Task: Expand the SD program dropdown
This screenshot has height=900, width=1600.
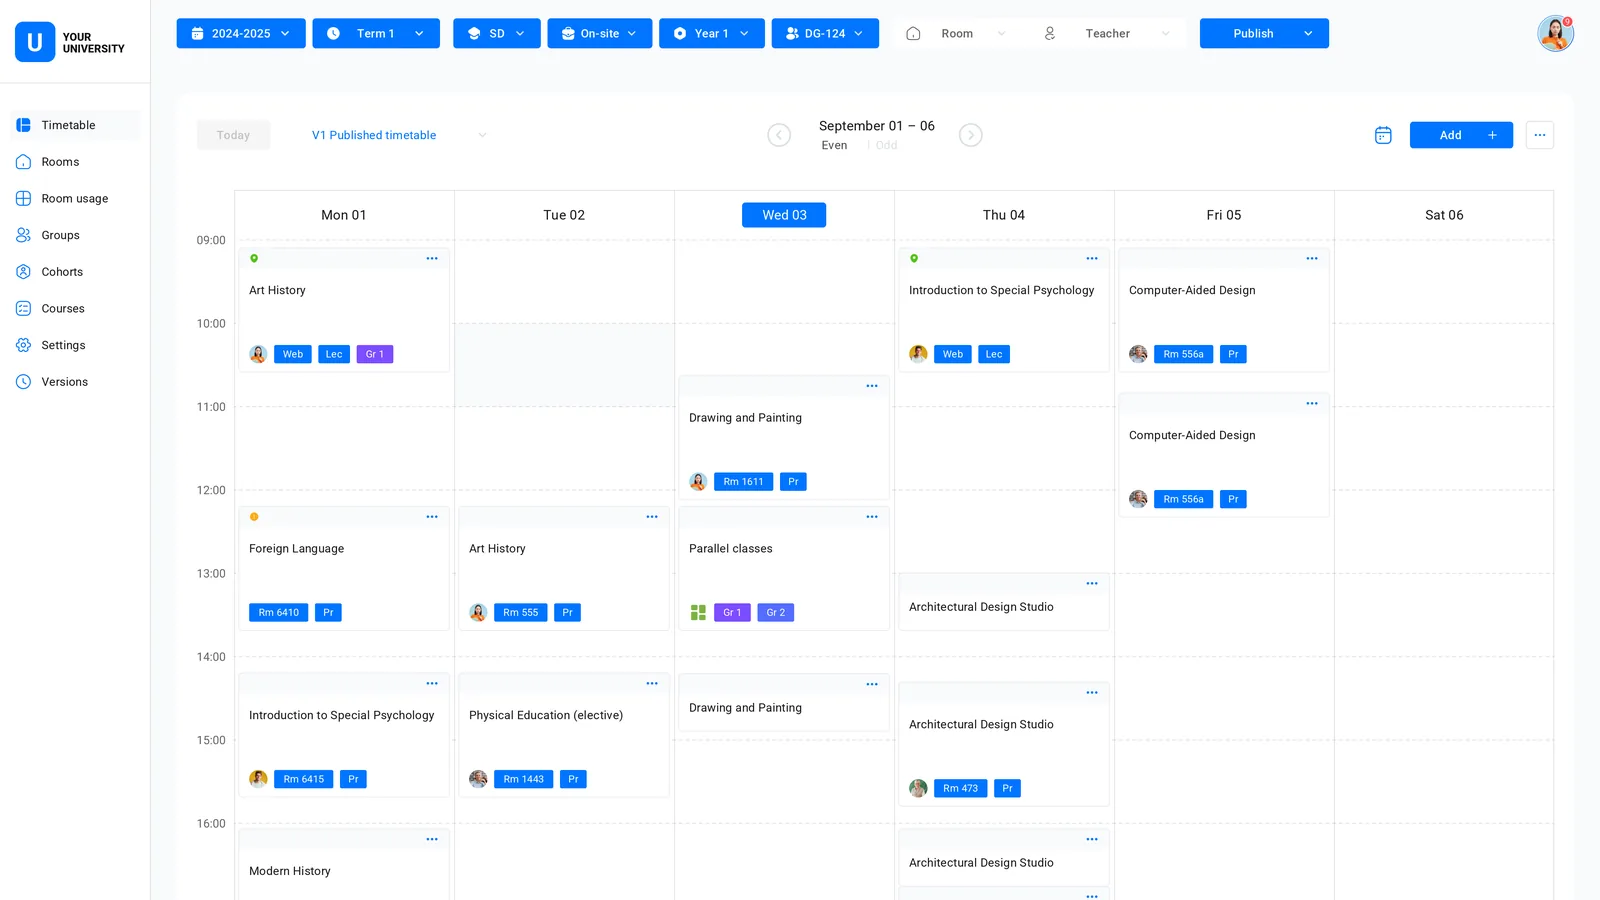Action: (x=497, y=33)
